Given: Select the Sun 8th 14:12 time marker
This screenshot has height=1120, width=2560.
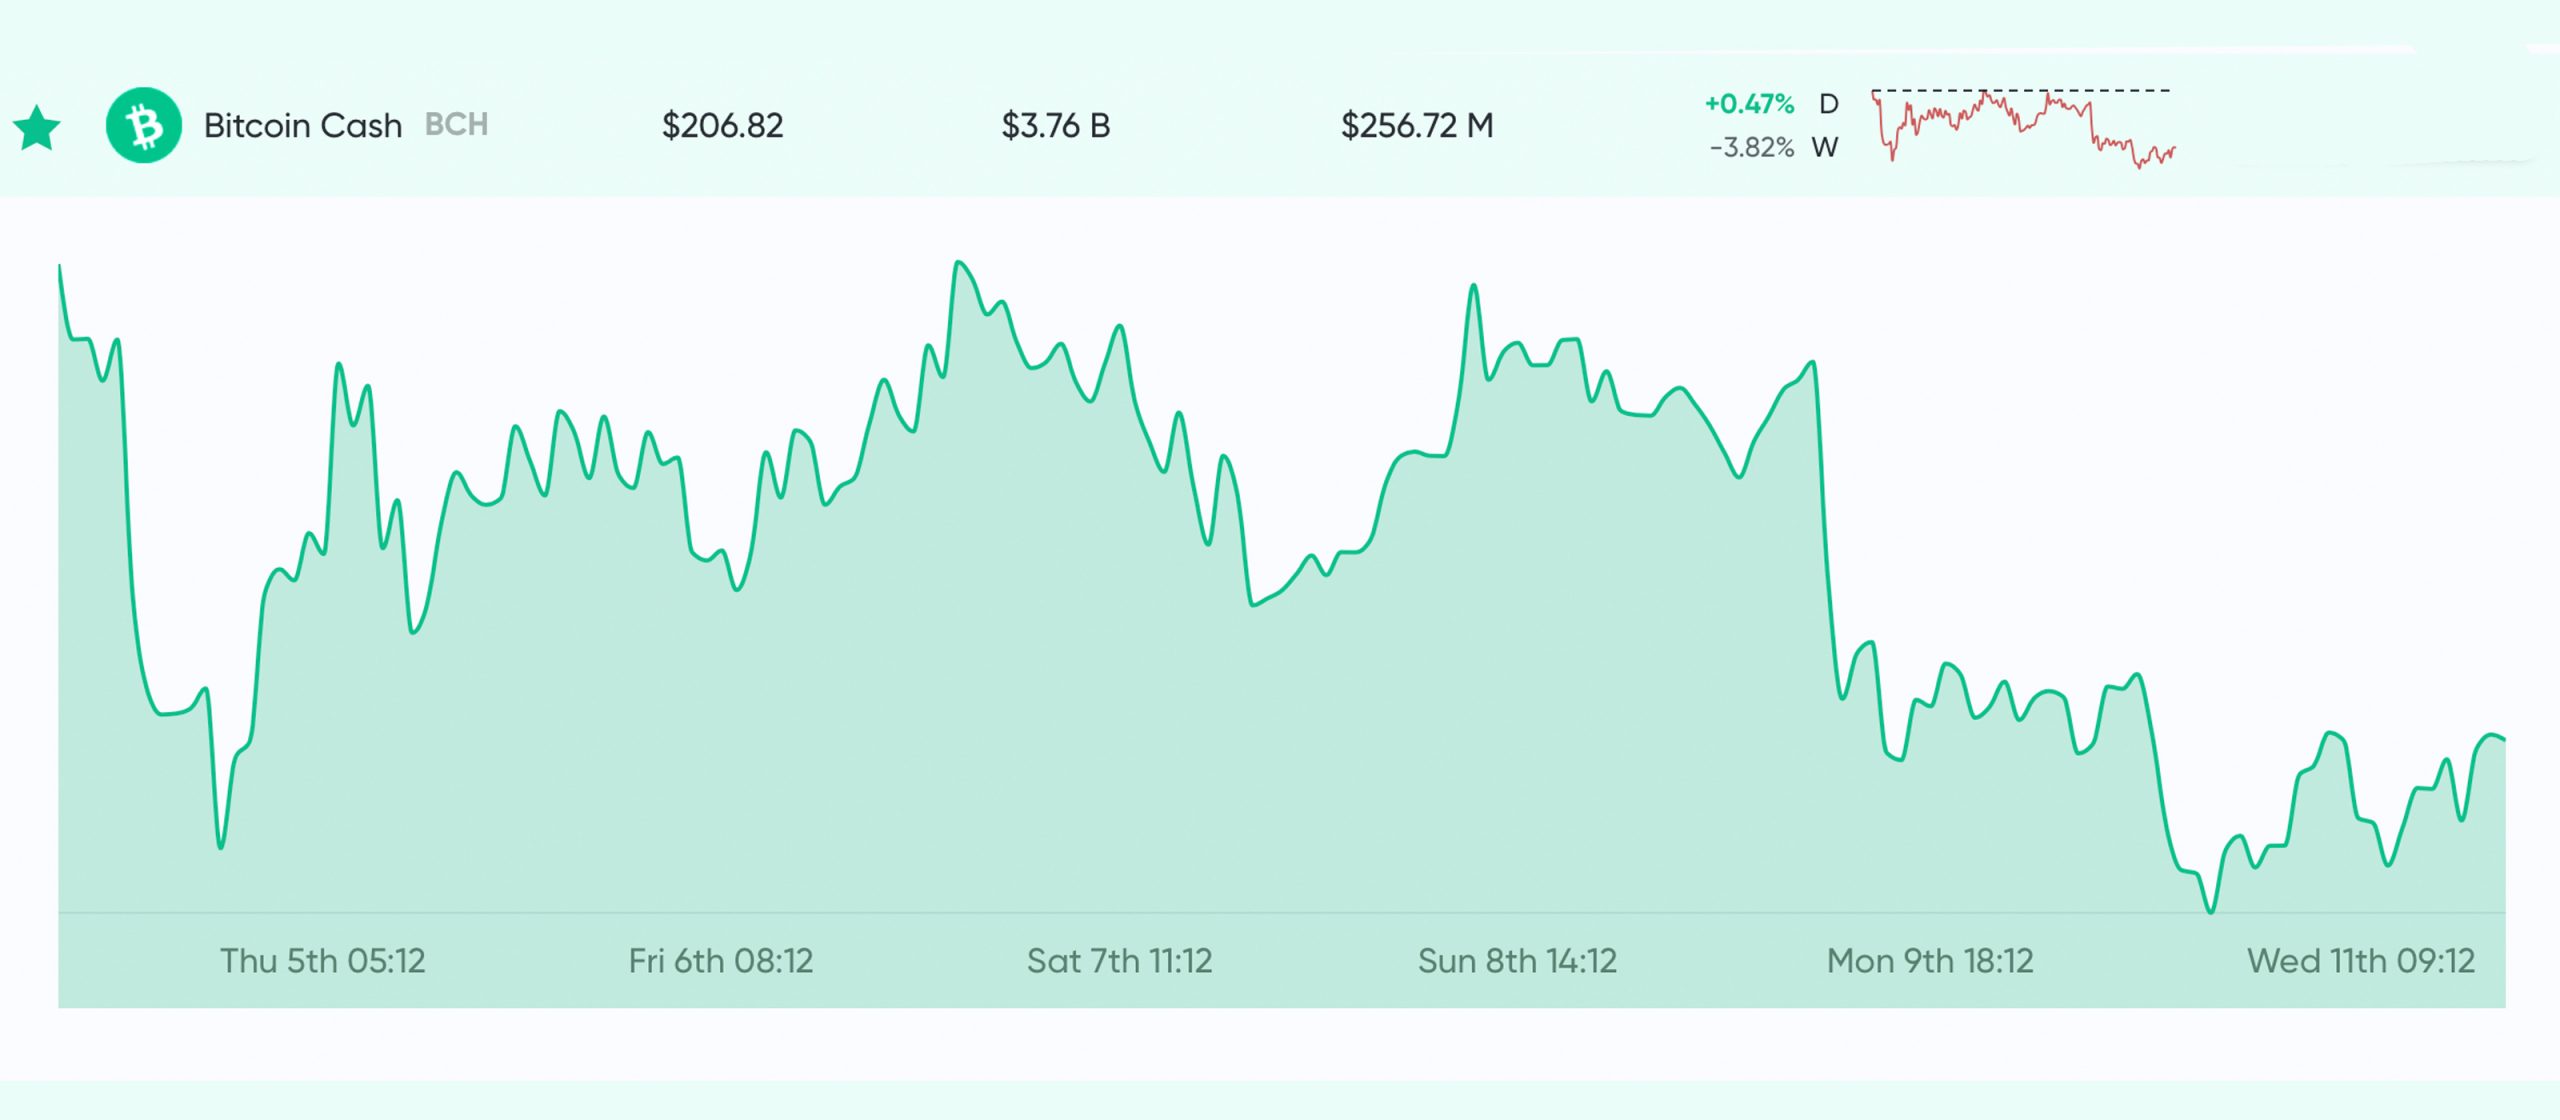Looking at the screenshot, I should click(1517, 961).
